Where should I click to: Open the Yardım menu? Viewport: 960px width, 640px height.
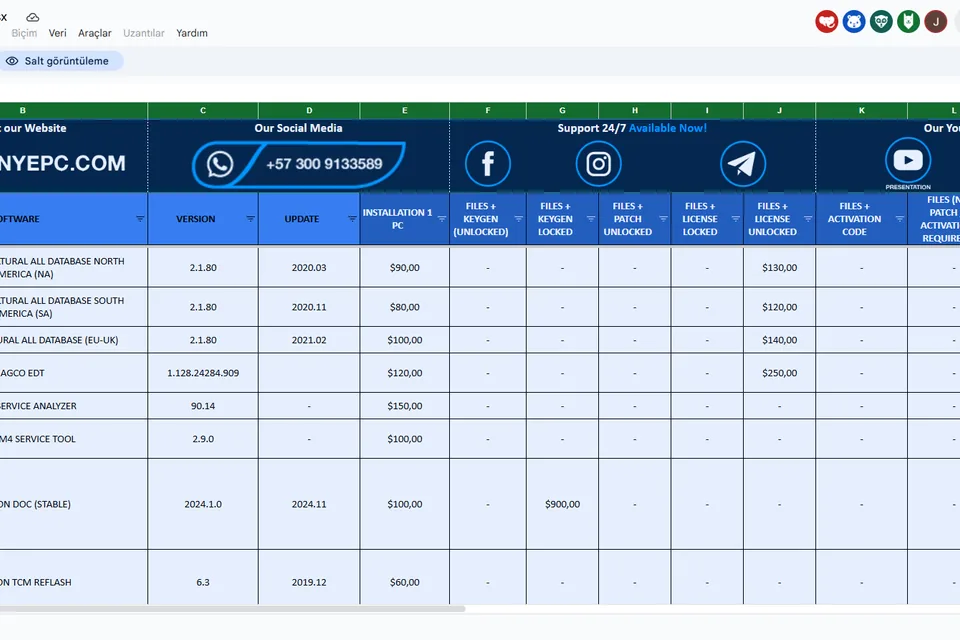[192, 33]
